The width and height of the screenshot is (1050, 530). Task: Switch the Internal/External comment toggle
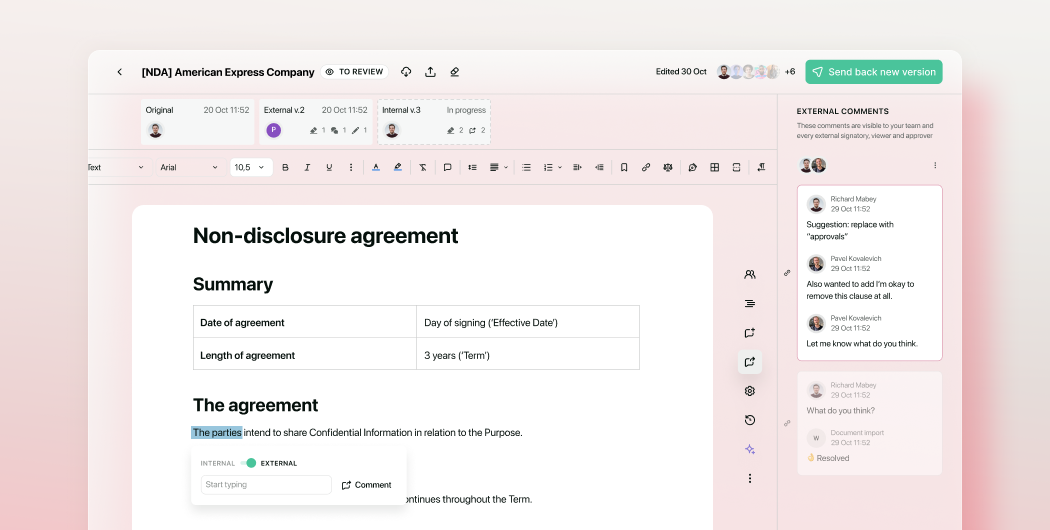pyautogui.click(x=248, y=463)
